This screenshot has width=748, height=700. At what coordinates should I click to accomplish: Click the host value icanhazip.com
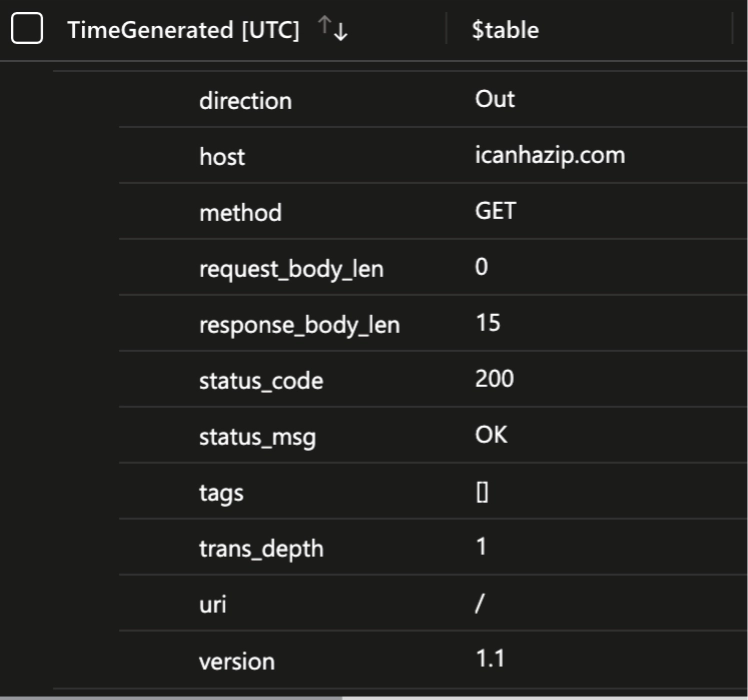click(x=550, y=155)
